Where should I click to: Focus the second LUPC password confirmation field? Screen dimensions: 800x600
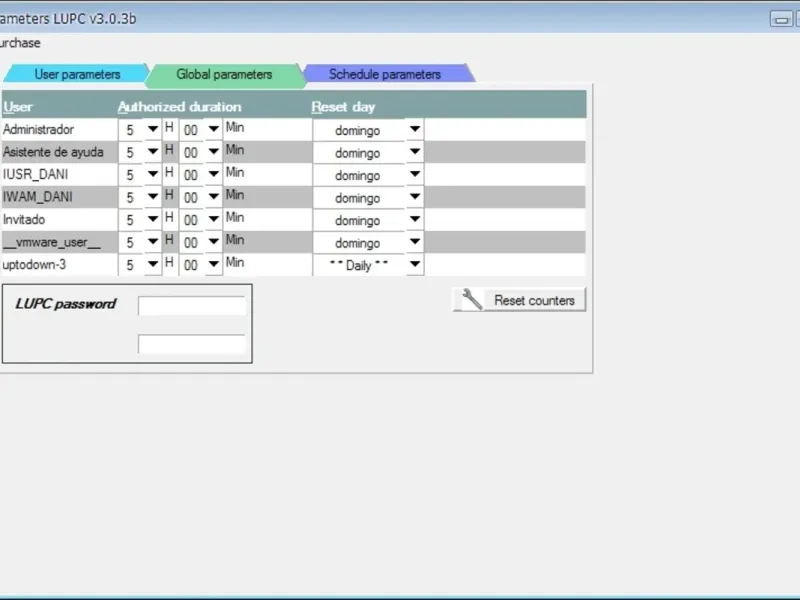(x=191, y=344)
